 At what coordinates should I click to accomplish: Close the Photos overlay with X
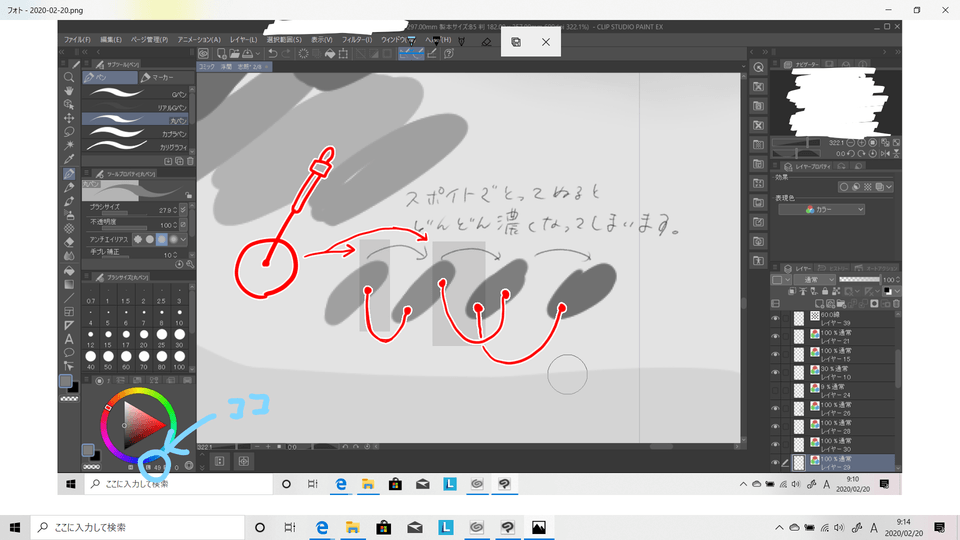546,42
